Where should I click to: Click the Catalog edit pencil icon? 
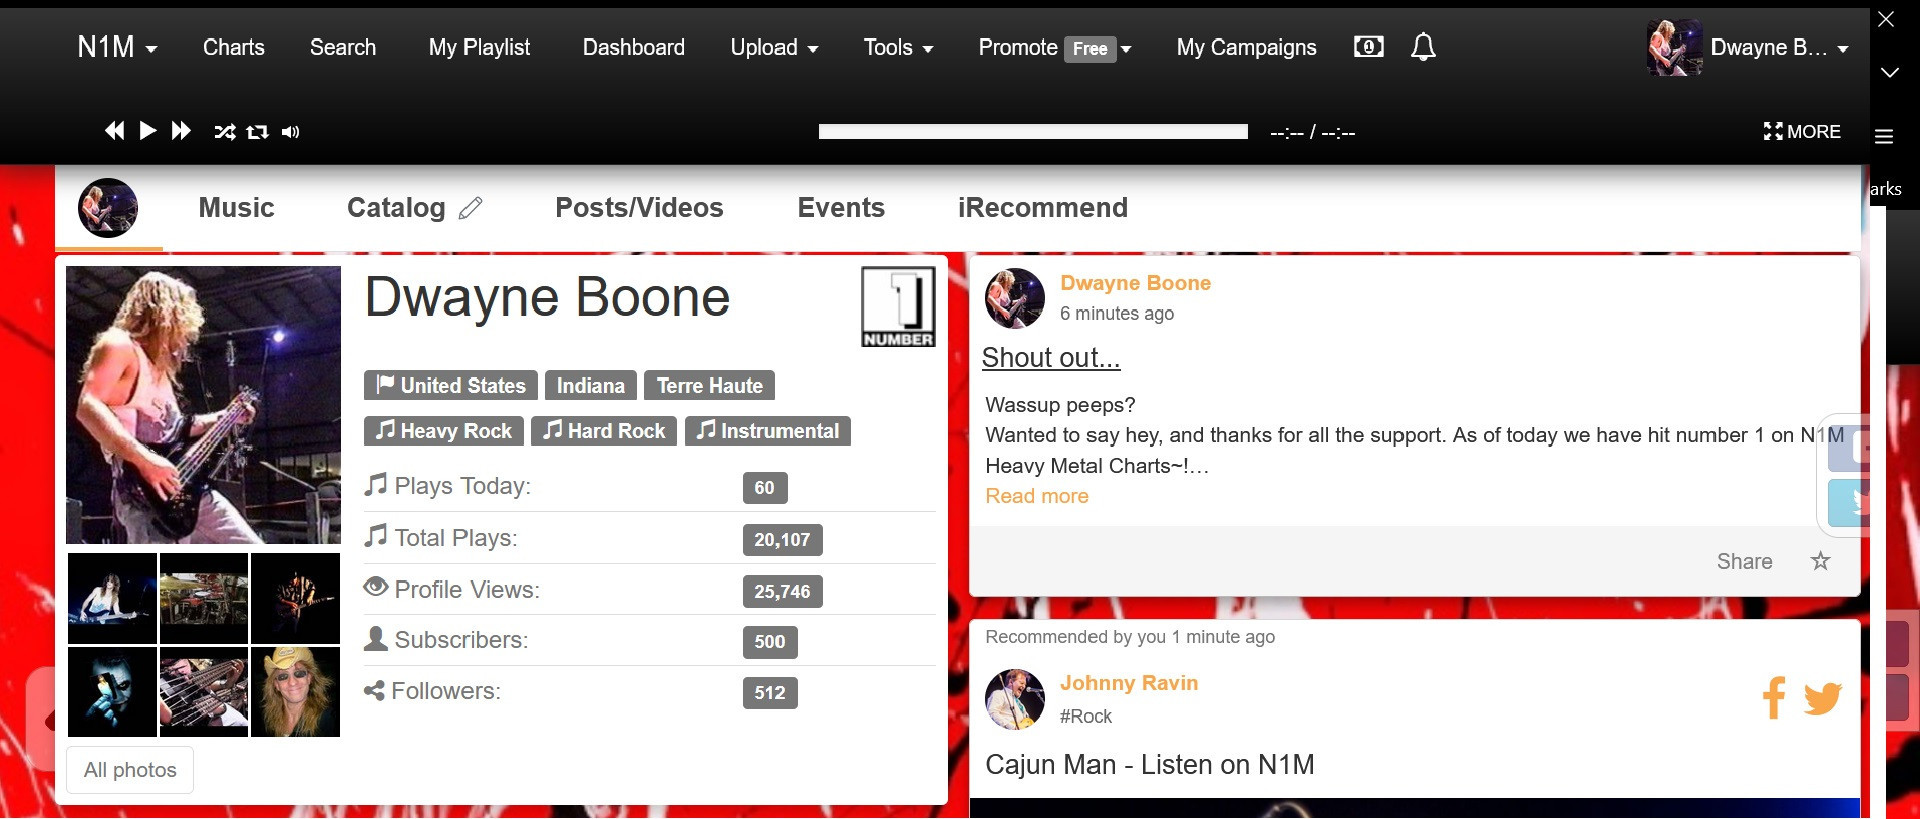(470, 208)
